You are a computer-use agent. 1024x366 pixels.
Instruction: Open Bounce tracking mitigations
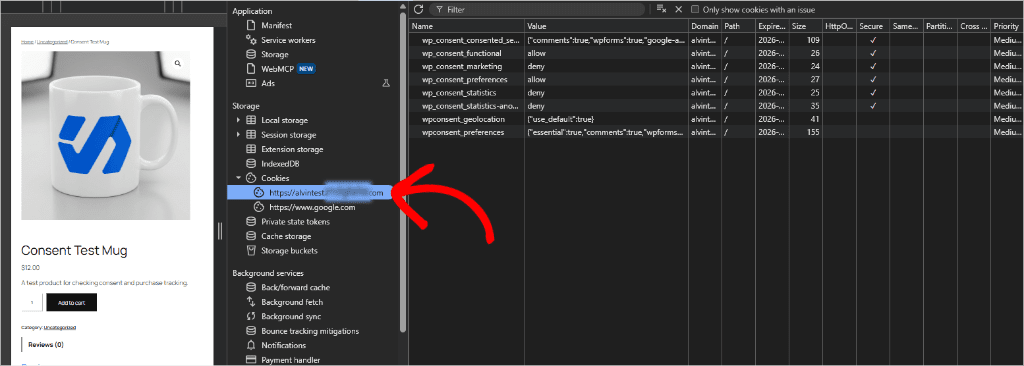(x=310, y=331)
